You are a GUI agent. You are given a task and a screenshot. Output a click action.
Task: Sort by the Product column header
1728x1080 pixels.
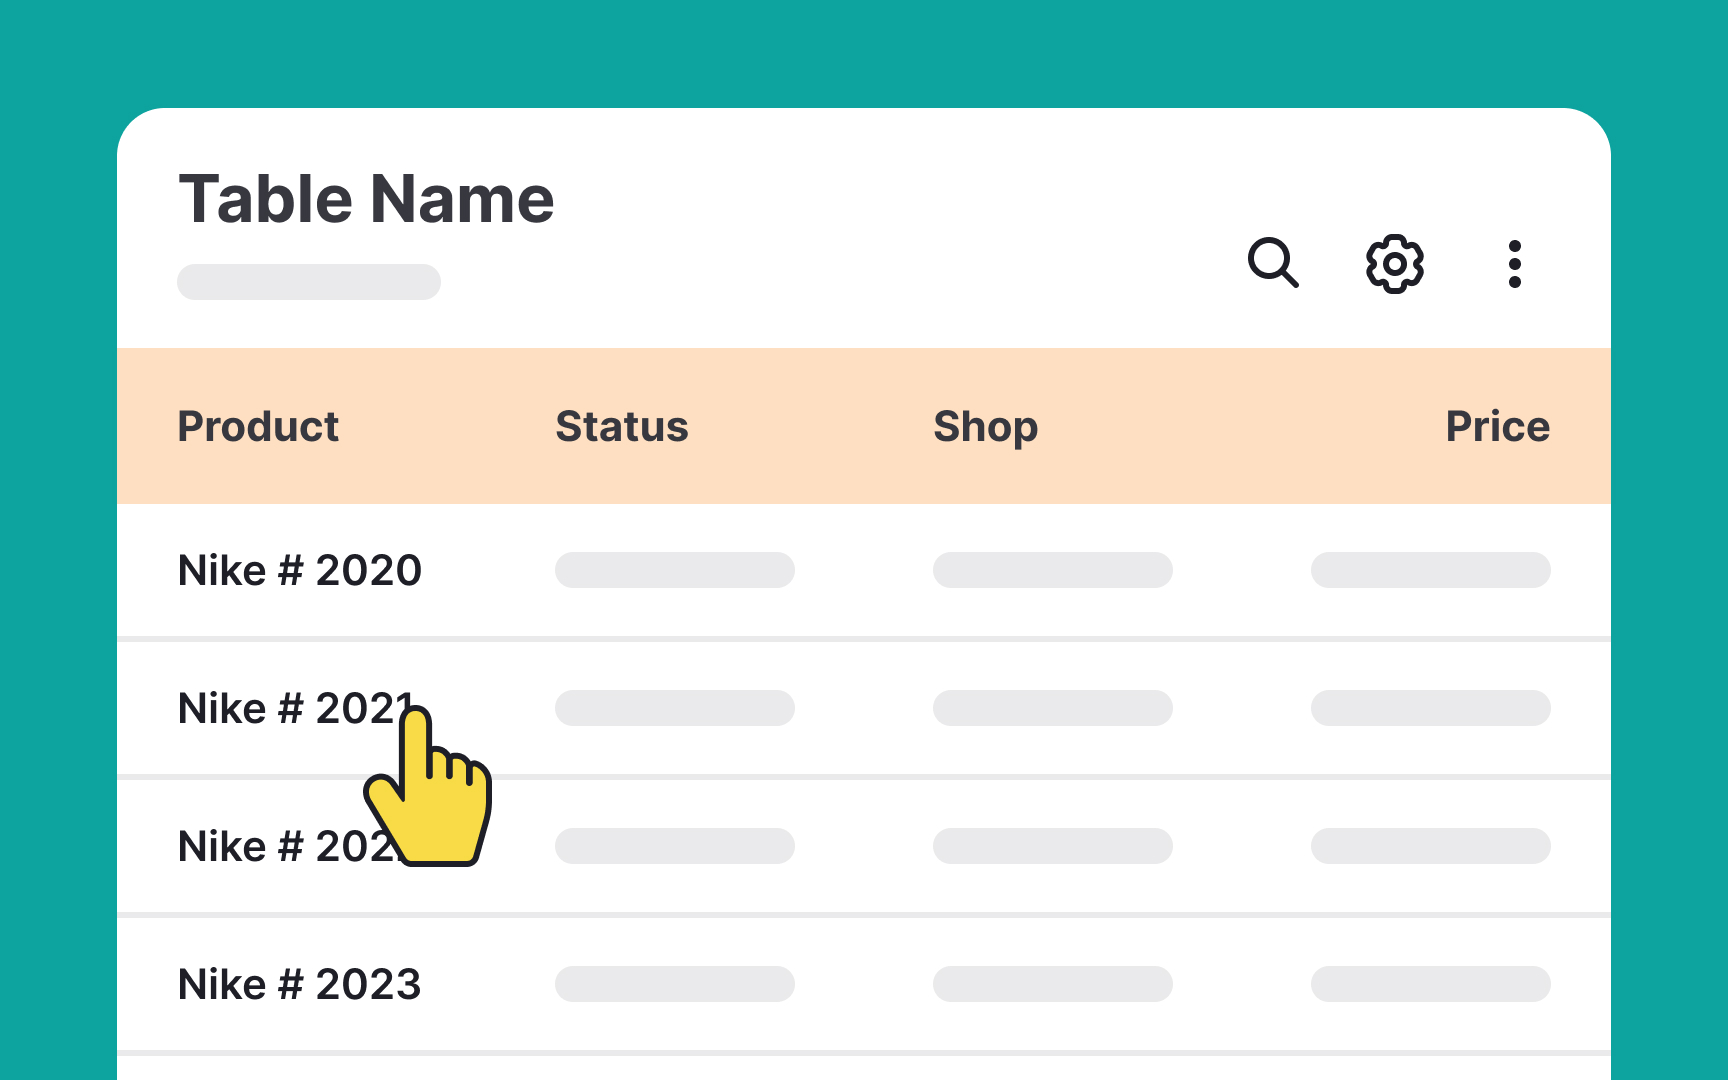pos(258,425)
